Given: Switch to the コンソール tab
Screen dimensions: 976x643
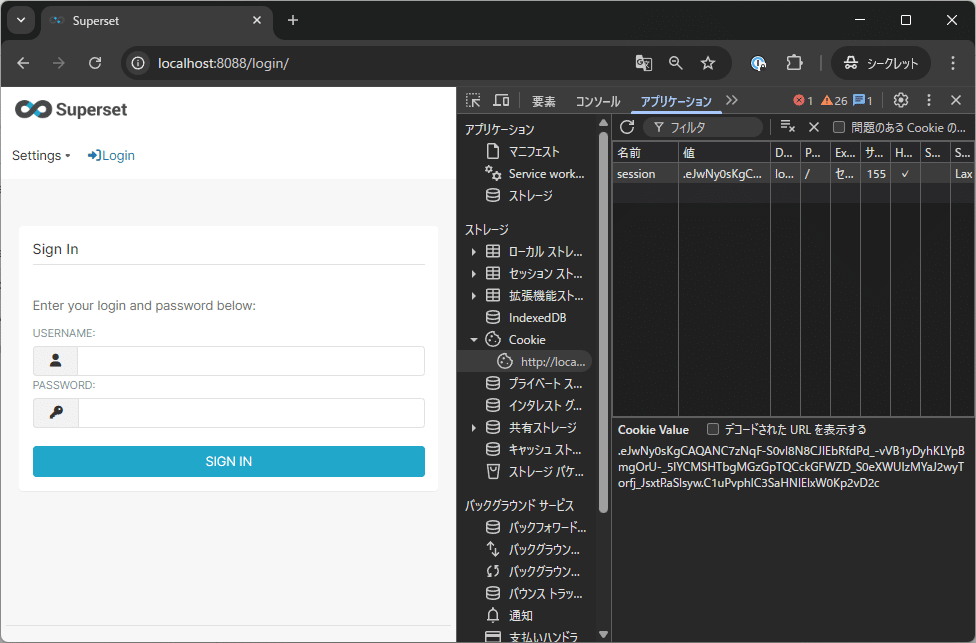Looking at the screenshot, I should point(598,101).
